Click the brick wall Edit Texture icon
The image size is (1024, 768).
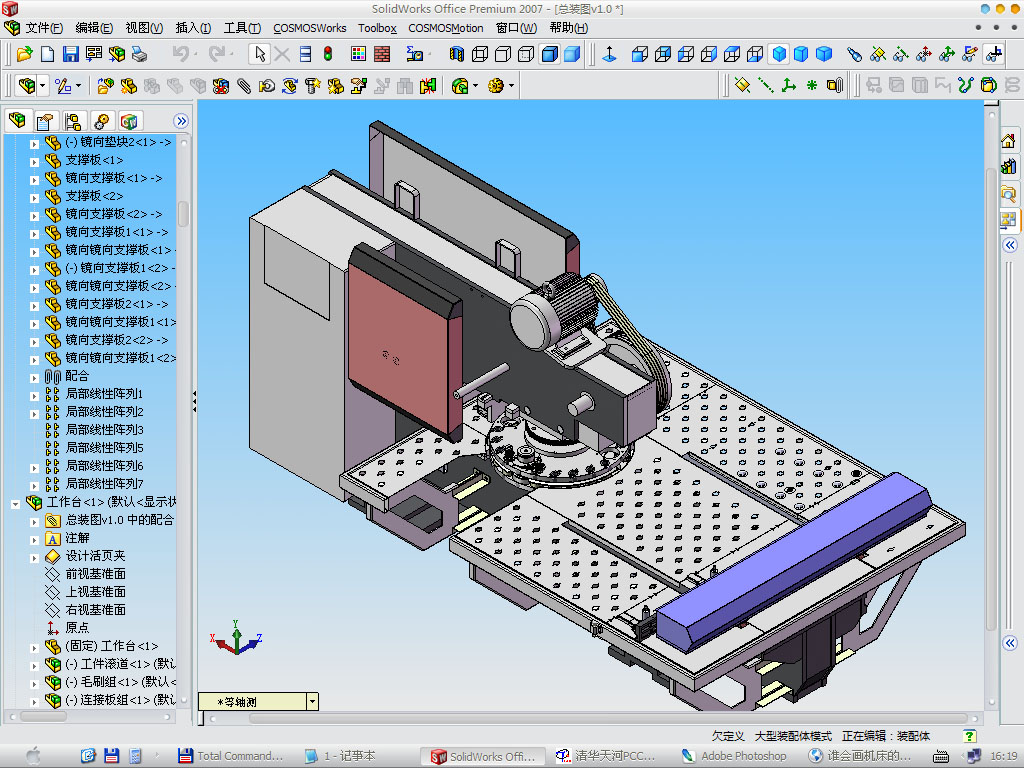tap(382, 54)
